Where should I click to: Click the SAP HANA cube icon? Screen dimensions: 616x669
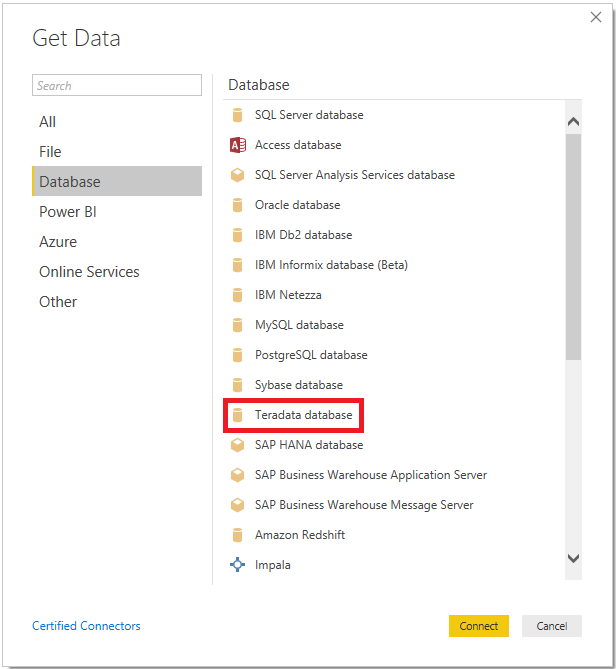237,445
